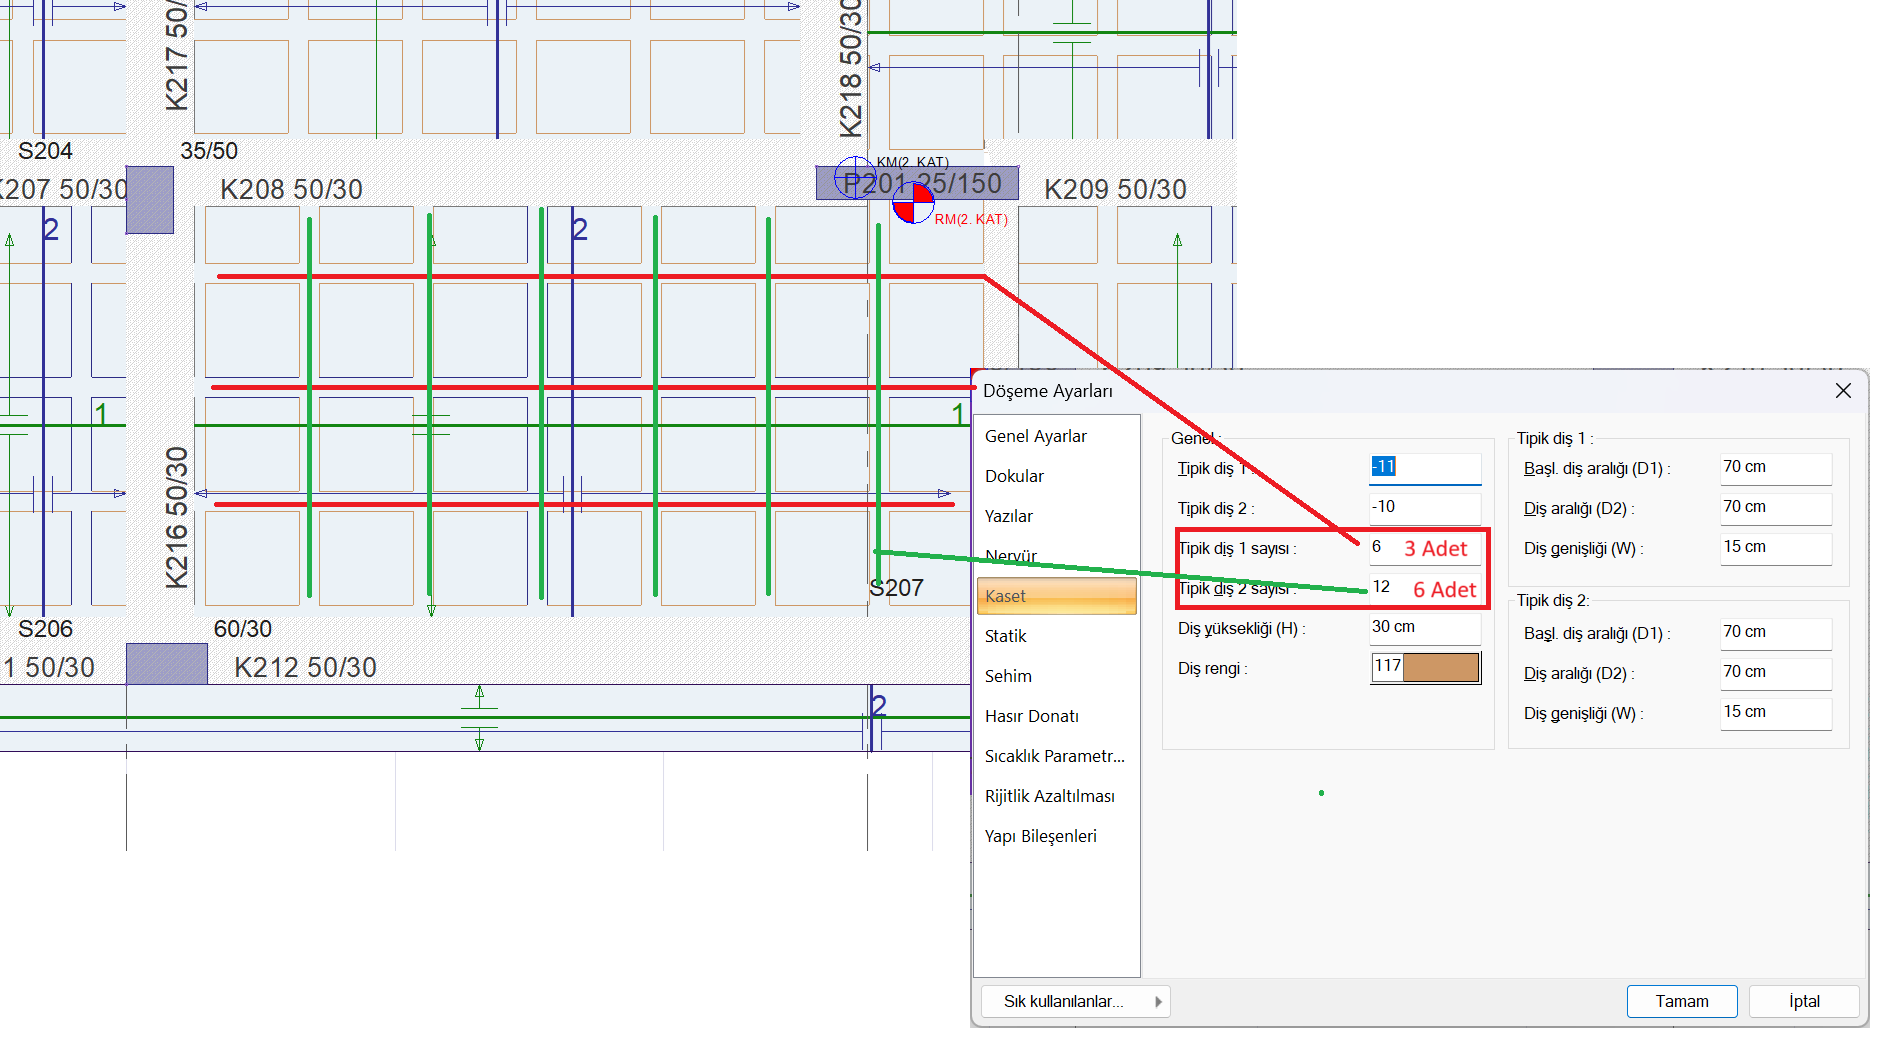Click the 60/30 column dimension text
This screenshot has height=1041, width=1891.
[242, 629]
